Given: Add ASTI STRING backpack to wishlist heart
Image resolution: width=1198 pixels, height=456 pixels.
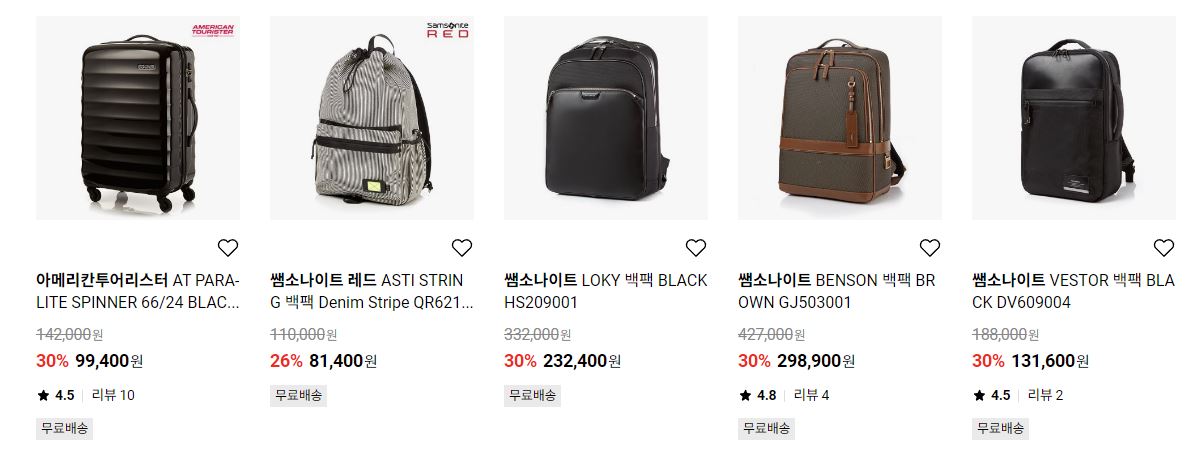Looking at the screenshot, I should pos(461,247).
